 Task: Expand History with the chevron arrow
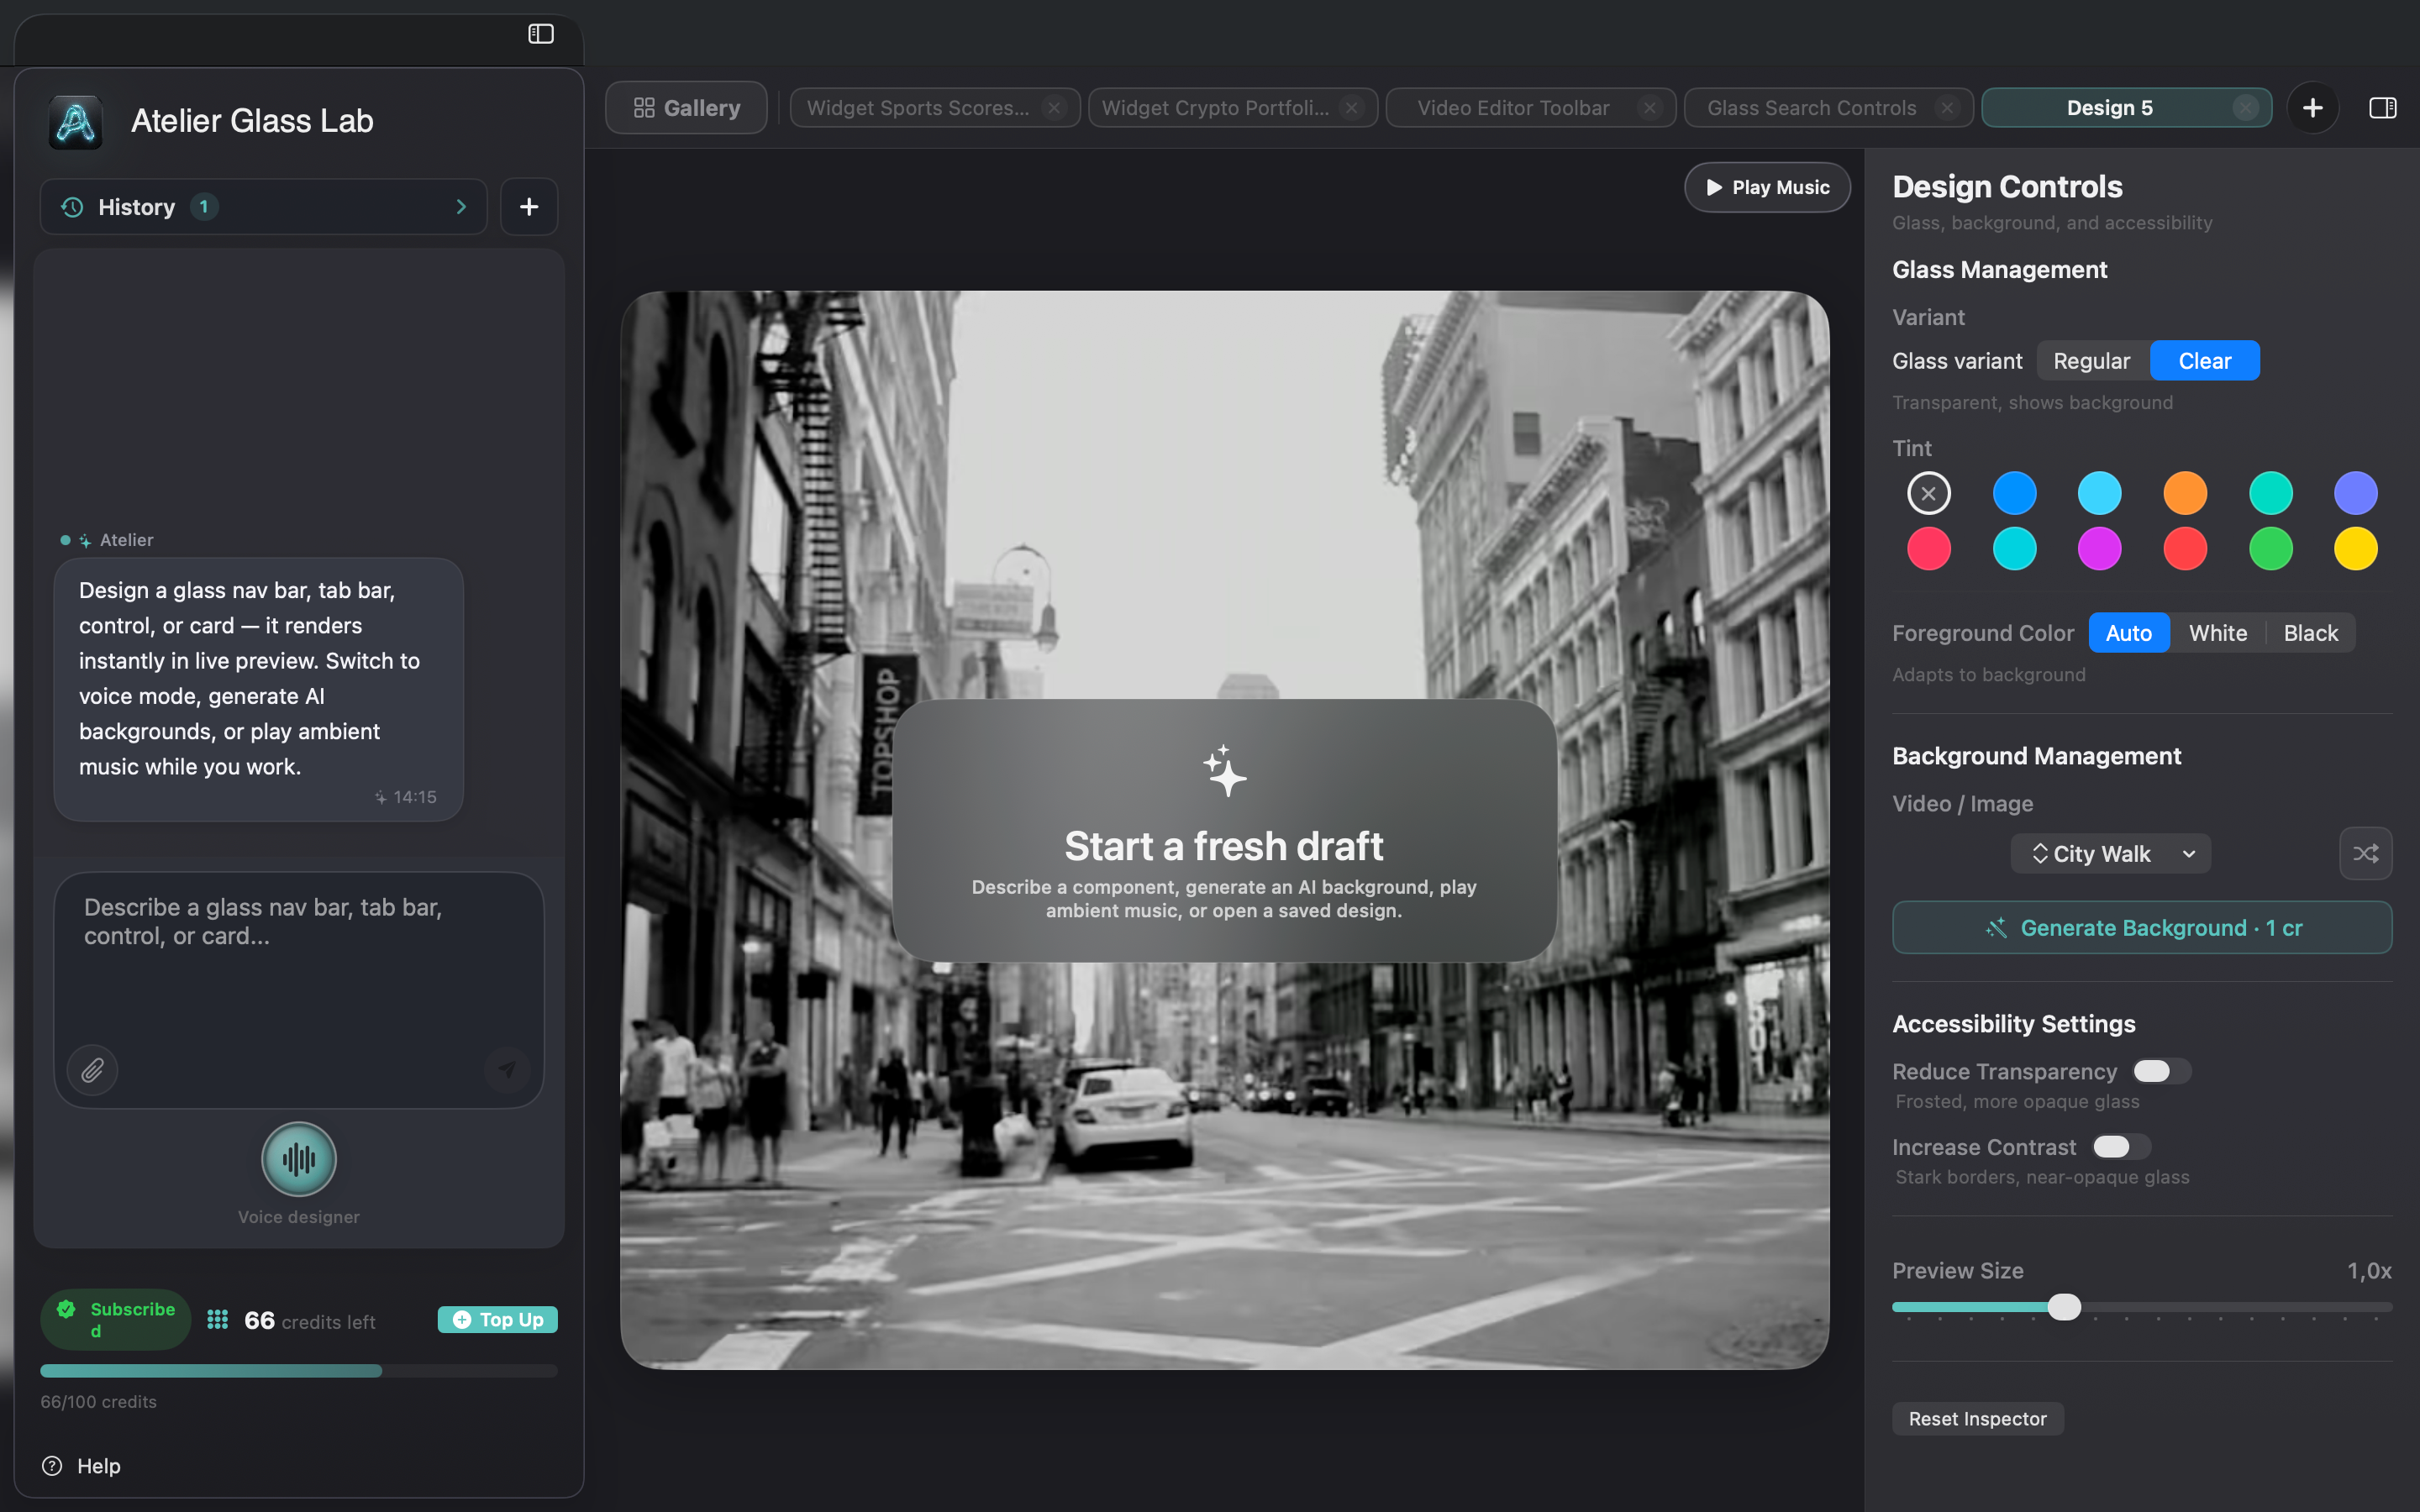[461, 207]
